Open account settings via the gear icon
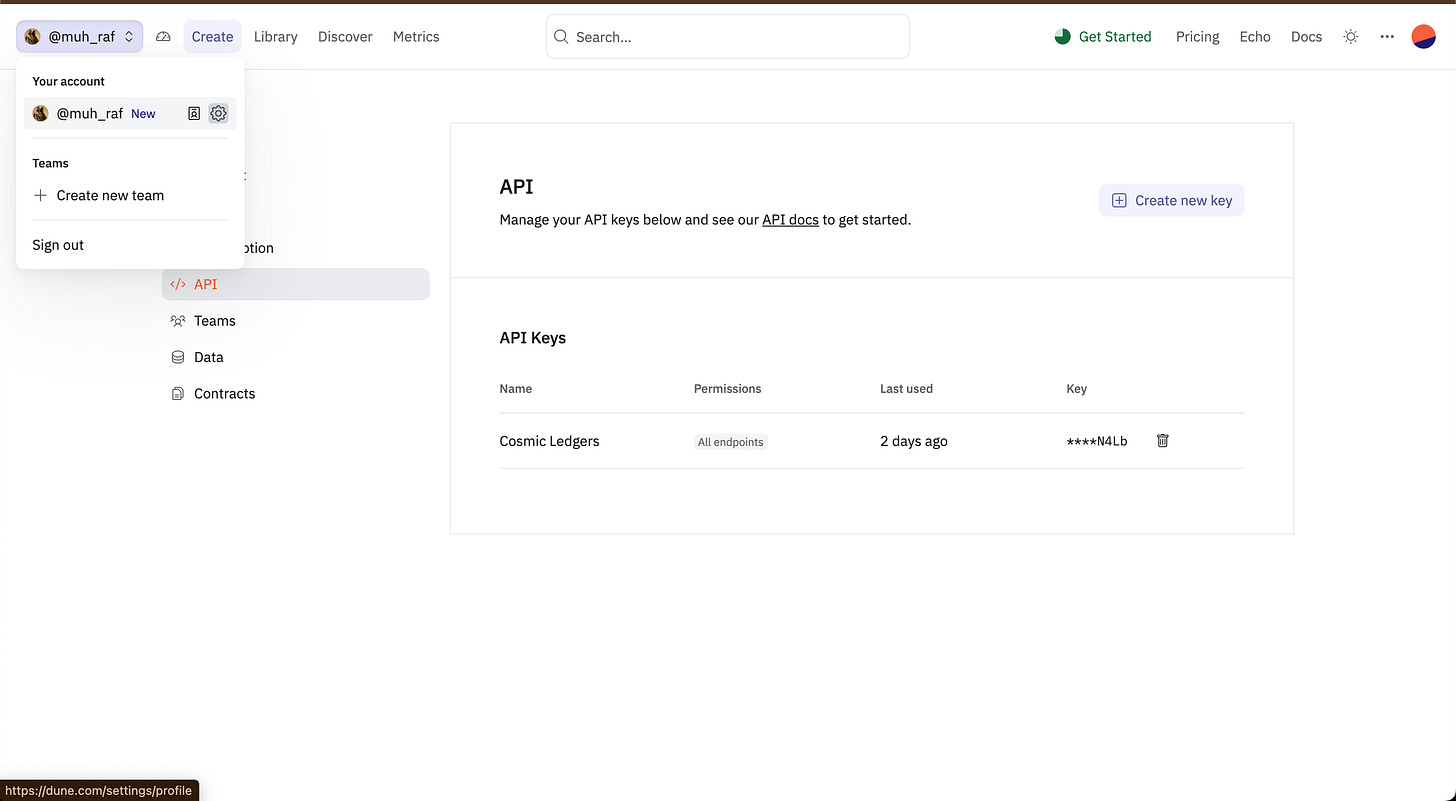This screenshot has height=801, width=1456. tap(218, 114)
